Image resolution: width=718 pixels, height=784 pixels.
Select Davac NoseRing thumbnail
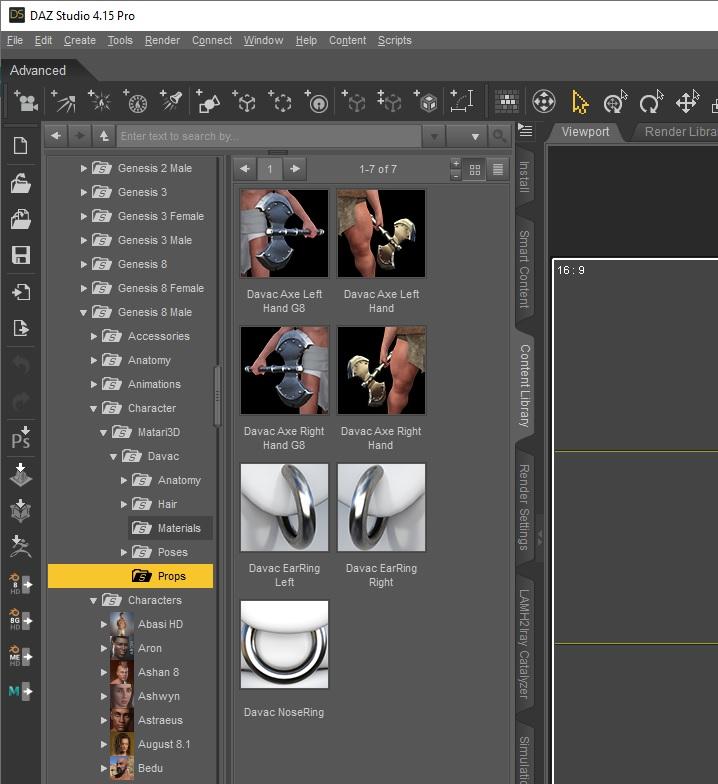tap(284, 644)
